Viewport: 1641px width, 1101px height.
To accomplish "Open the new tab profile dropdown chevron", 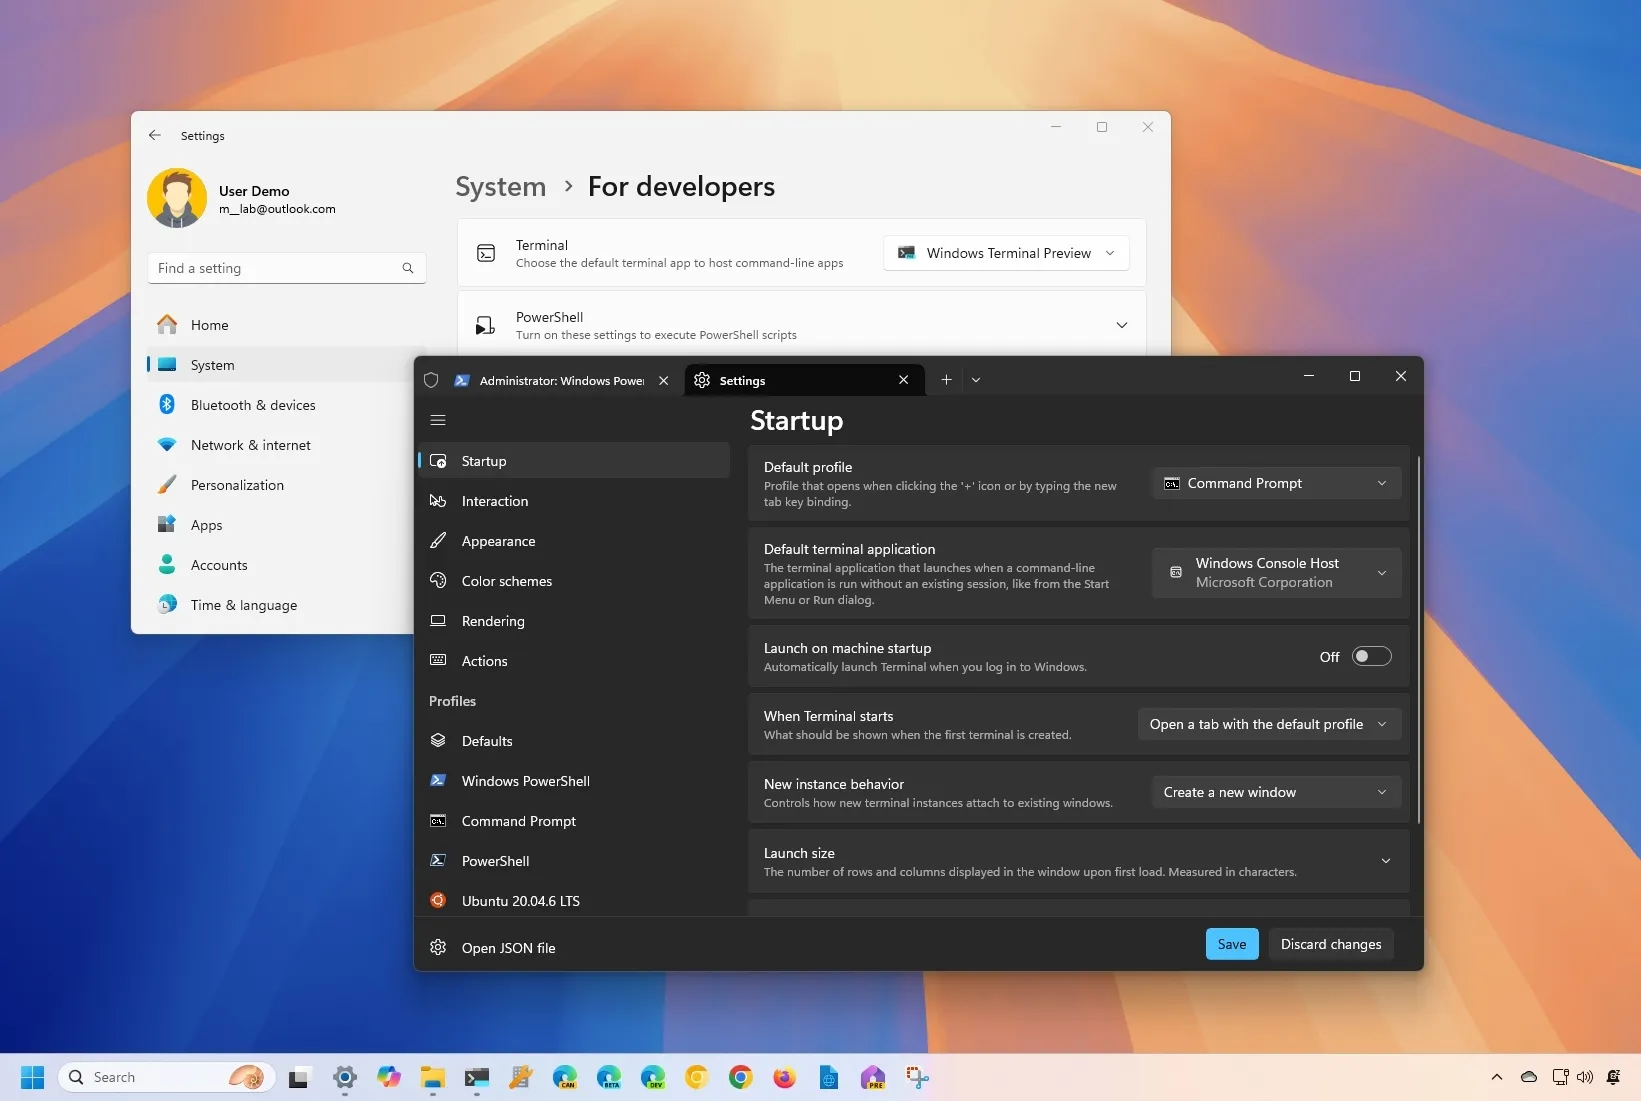I will pyautogui.click(x=976, y=380).
